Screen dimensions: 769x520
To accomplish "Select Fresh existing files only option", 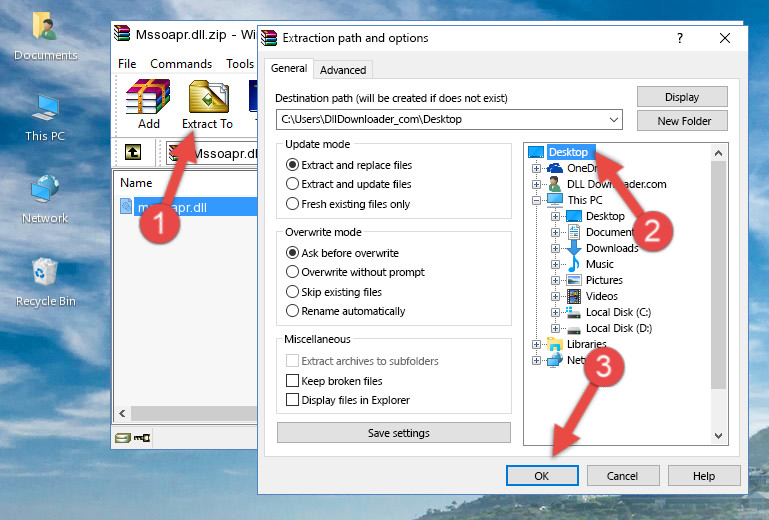I will pyautogui.click(x=348, y=204).
